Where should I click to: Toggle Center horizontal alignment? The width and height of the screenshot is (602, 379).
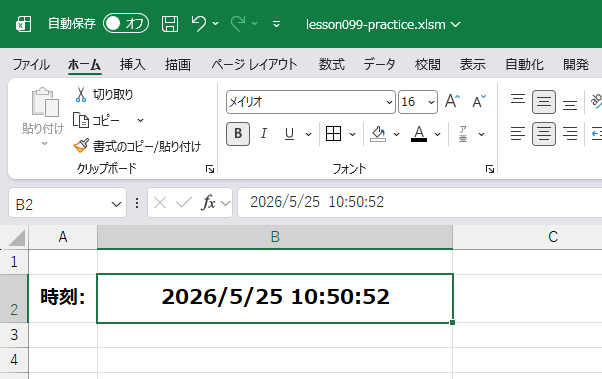click(x=544, y=134)
